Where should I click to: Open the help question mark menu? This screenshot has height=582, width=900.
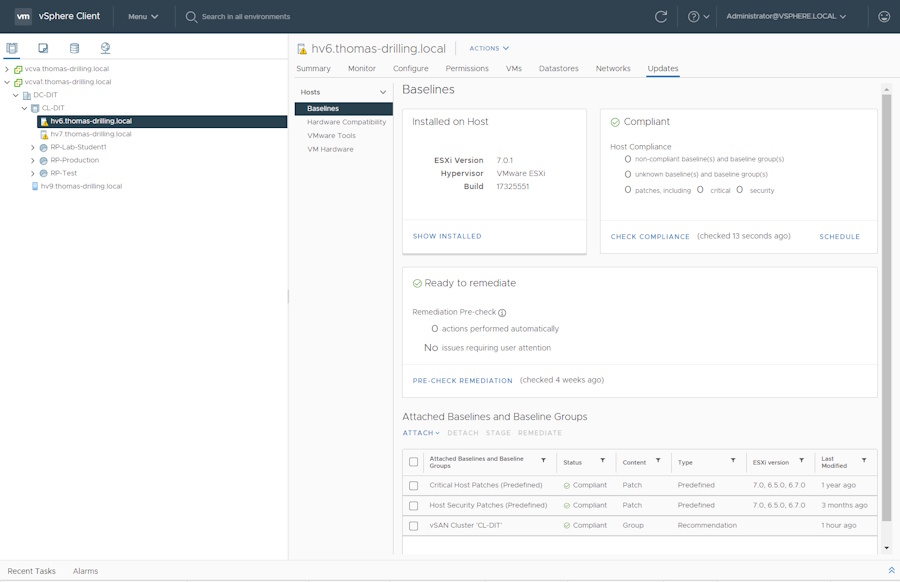point(698,17)
